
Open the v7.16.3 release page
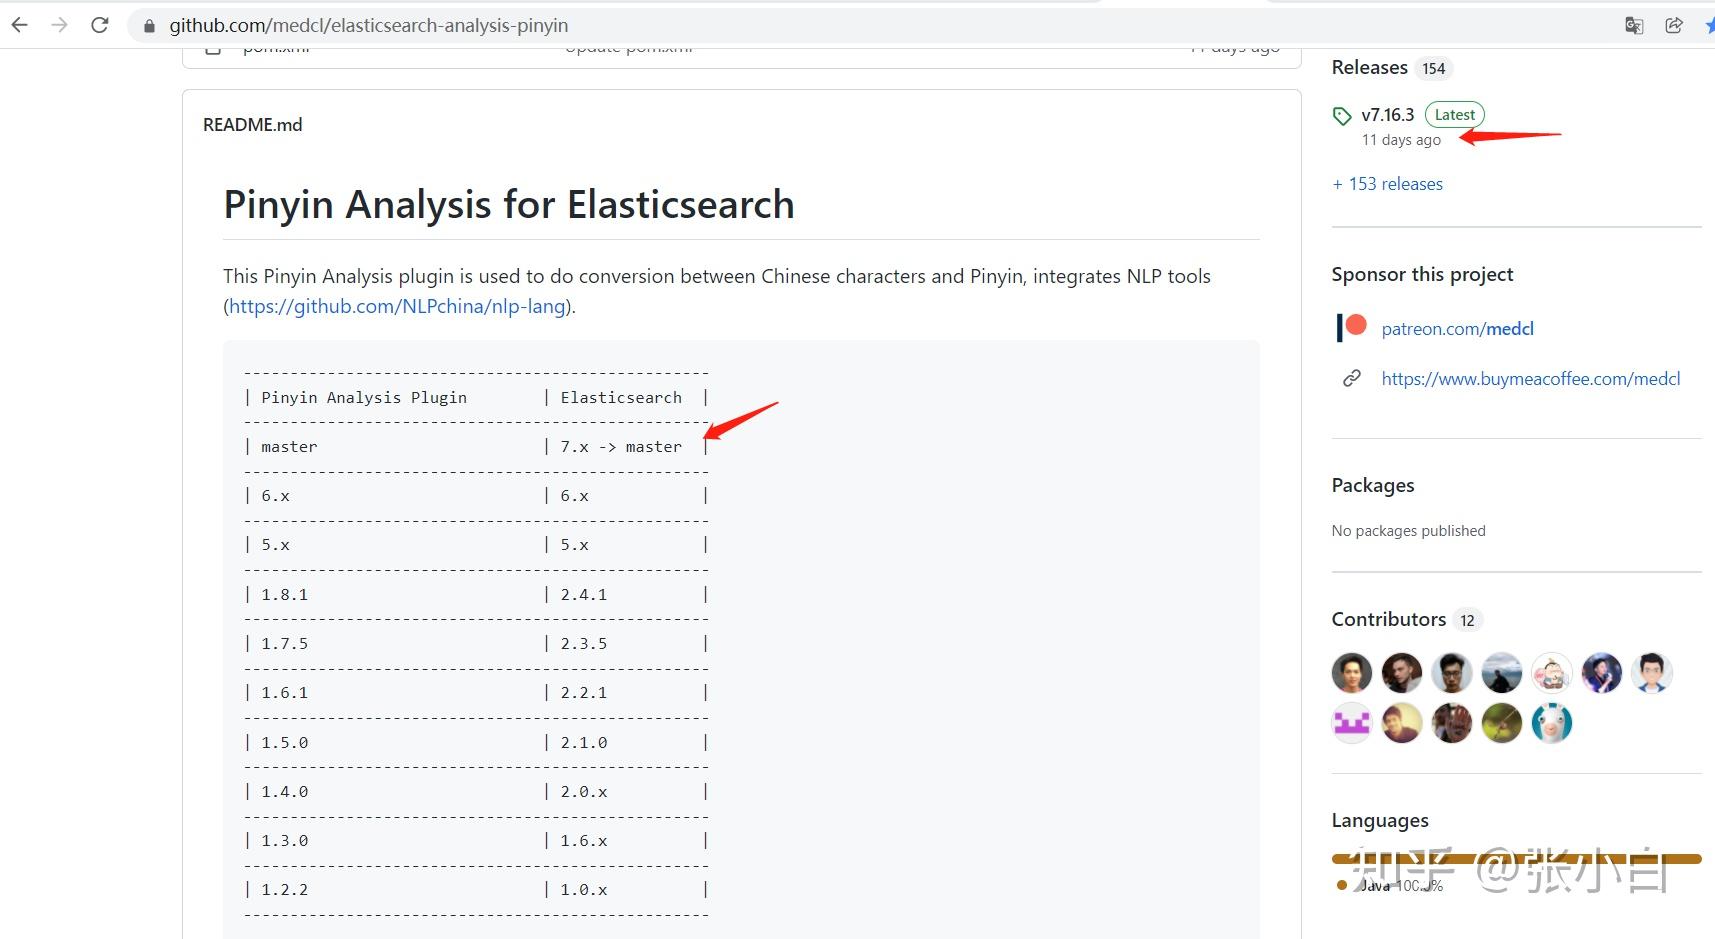1388,114
